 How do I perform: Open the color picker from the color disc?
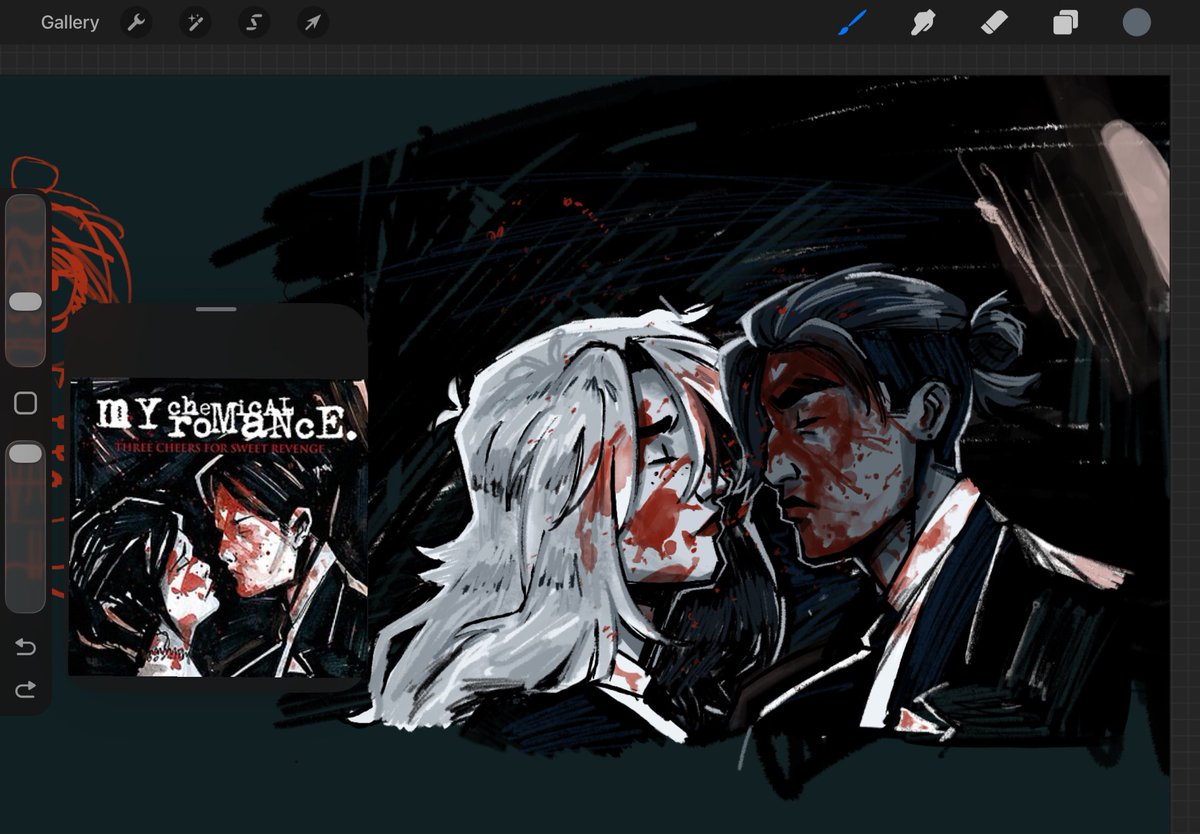1136,21
